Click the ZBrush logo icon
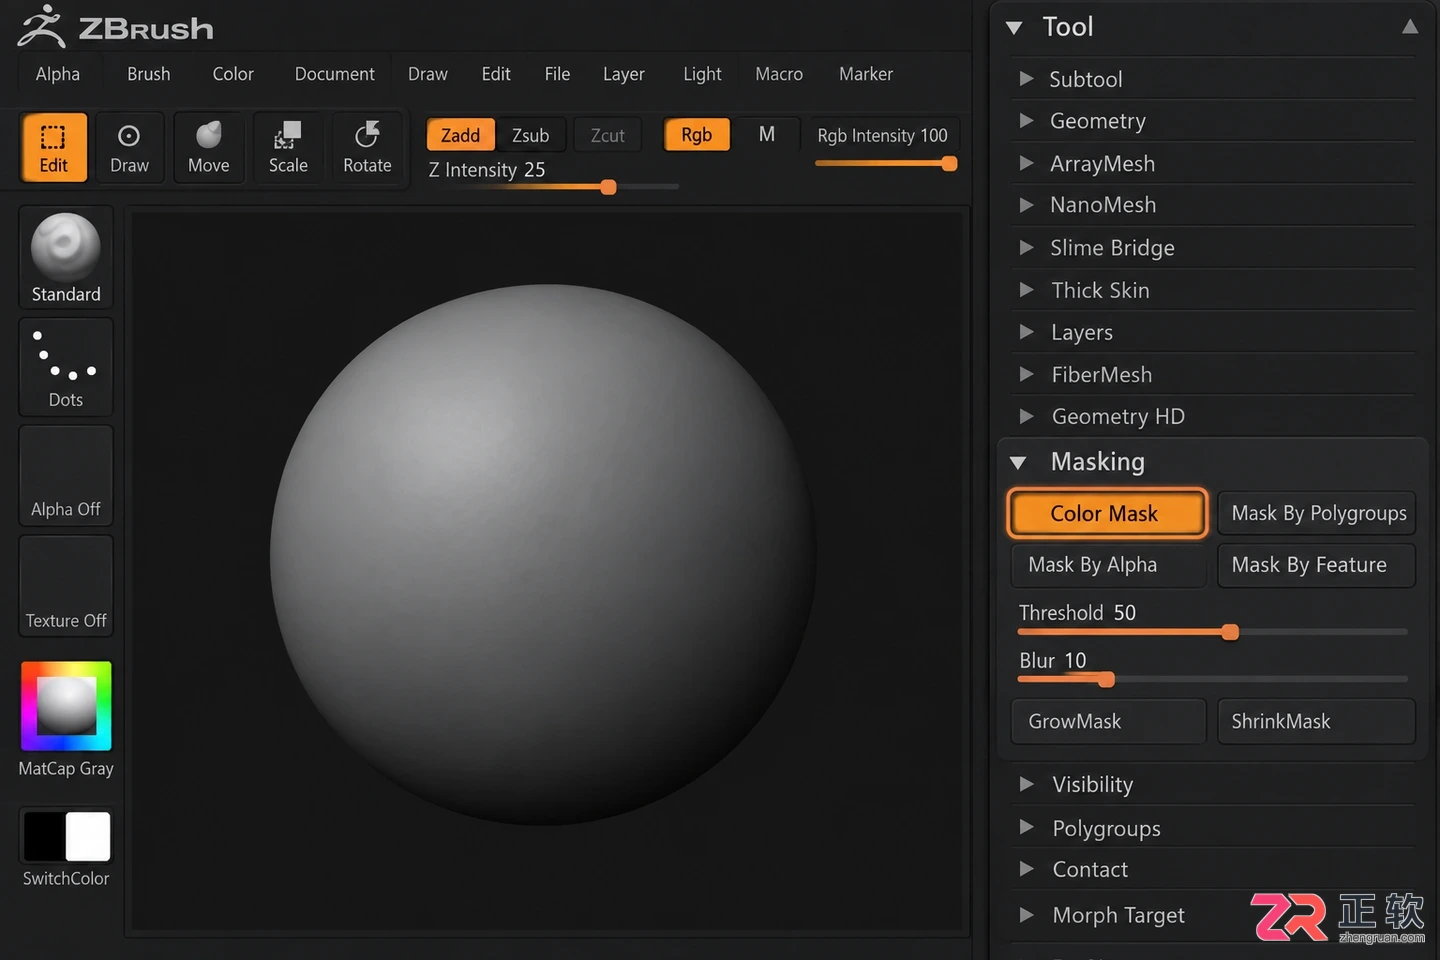 point(41,27)
